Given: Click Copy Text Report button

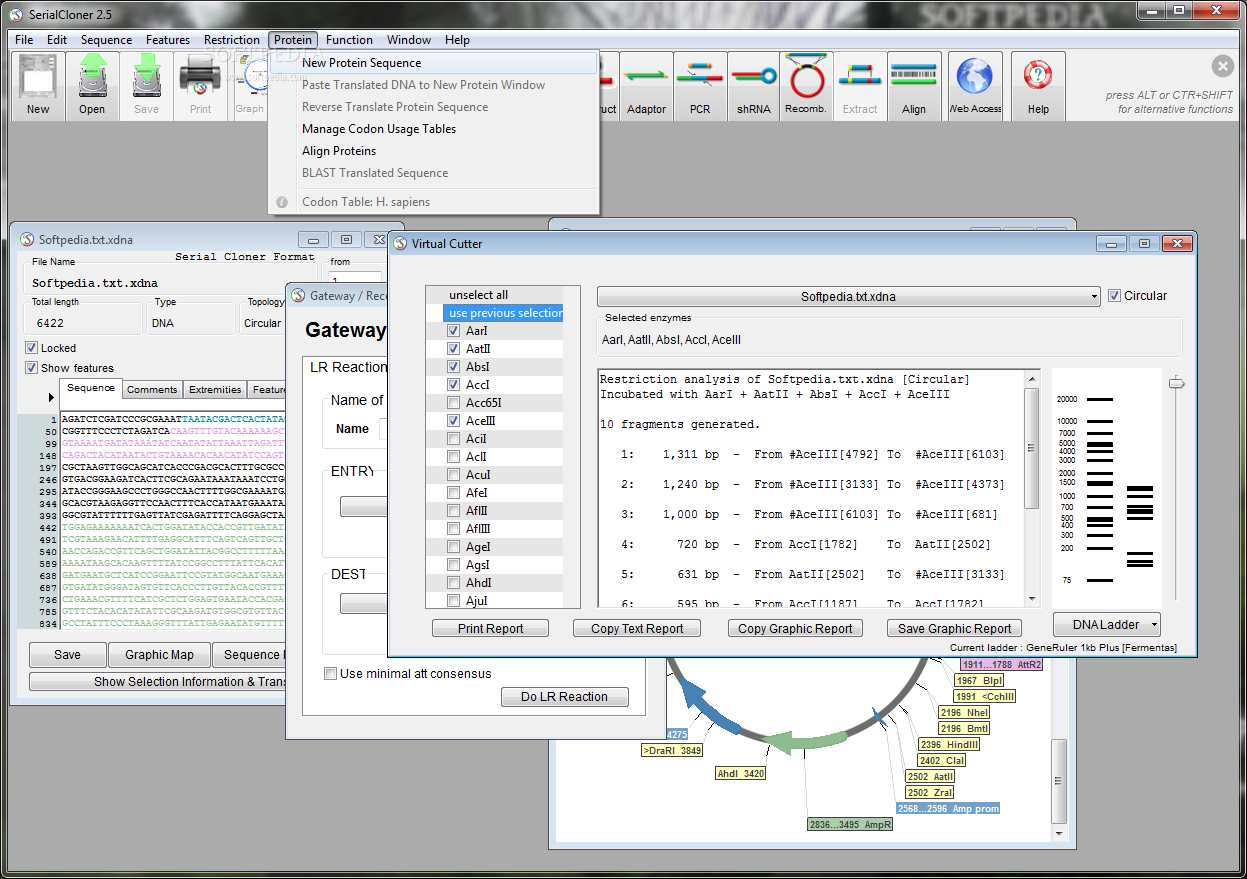Looking at the screenshot, I should coord(637,629).
